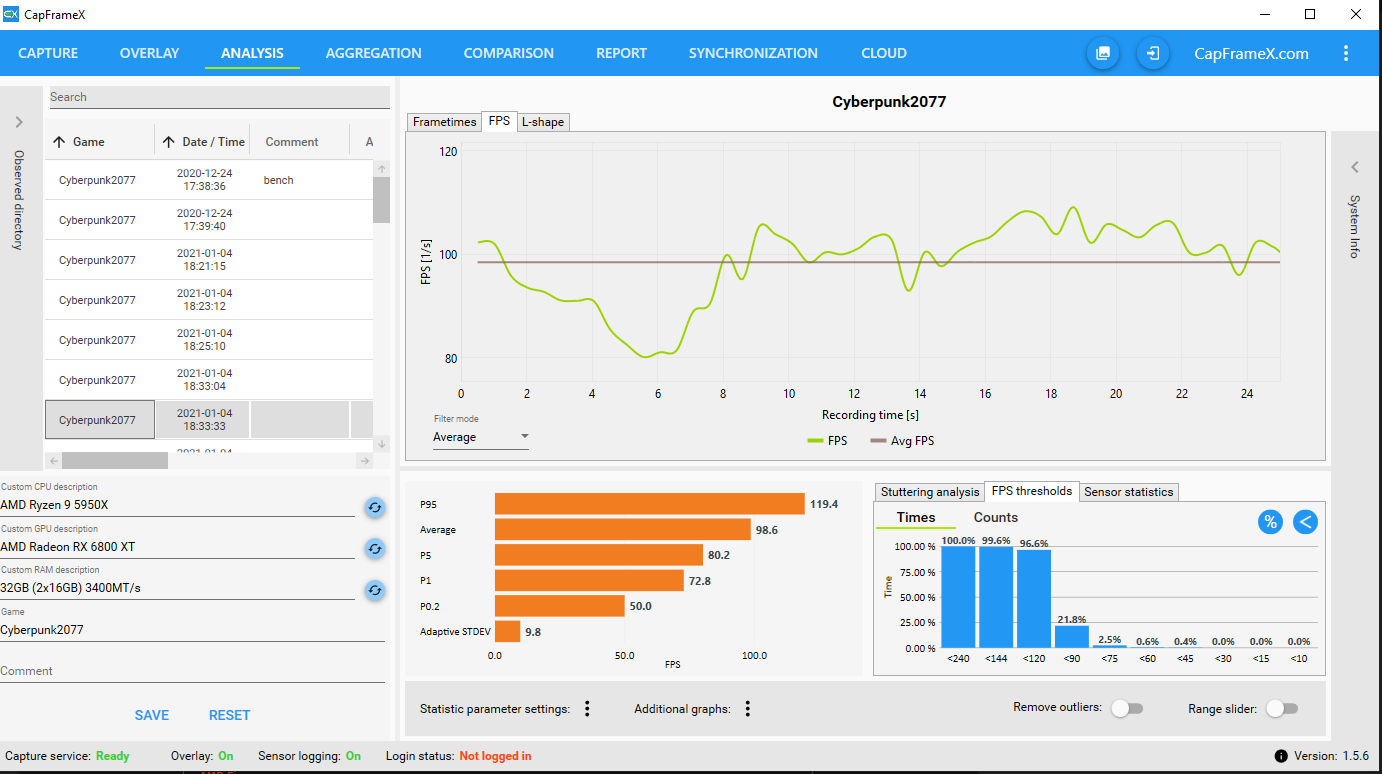The image size is (1382, 774).
Task: Click the list scroll-right arrow
Action: click(365, 461)
